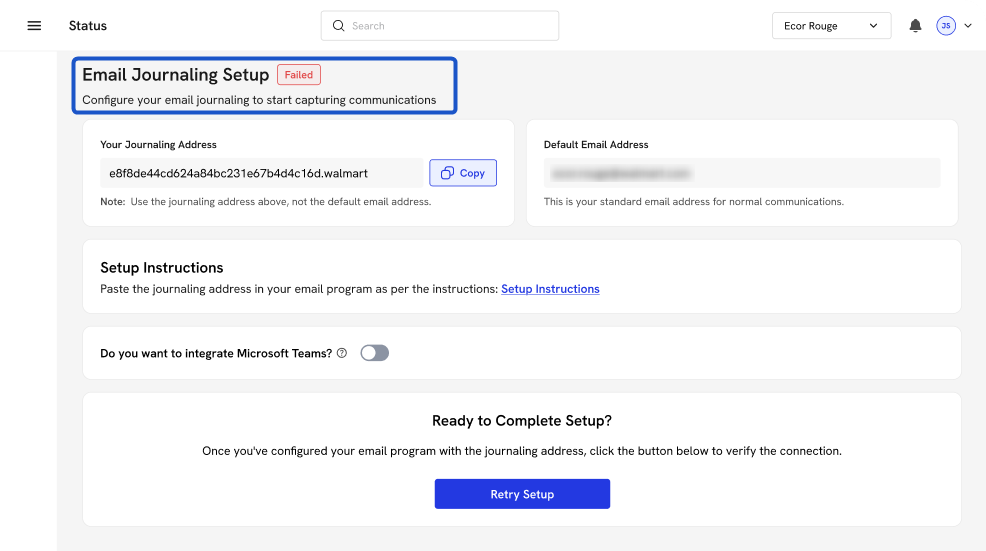Click into the Search input field

pos(450,26)
